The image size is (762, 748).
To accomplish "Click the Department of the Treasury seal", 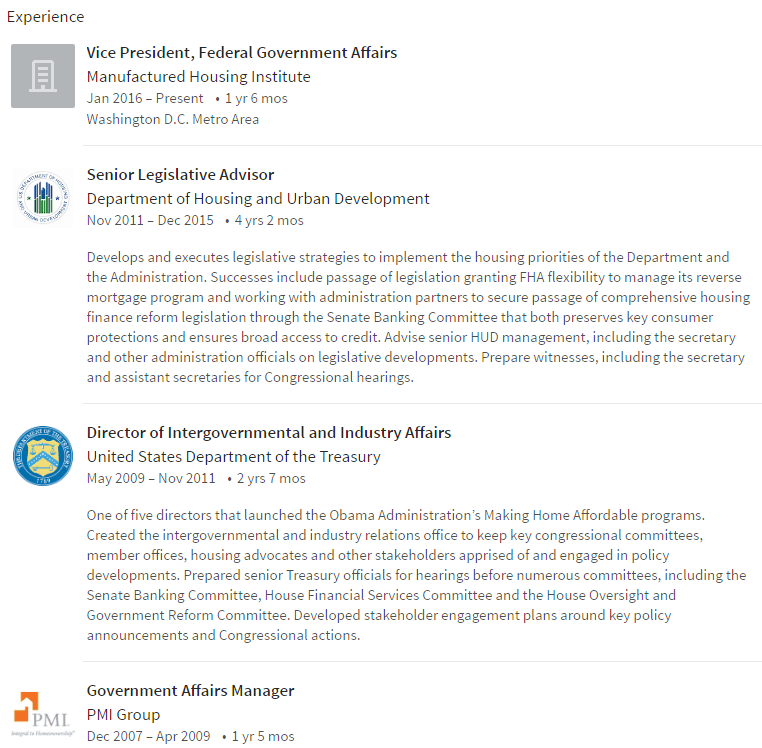I will pyautogui.click(x=43, y=456).
